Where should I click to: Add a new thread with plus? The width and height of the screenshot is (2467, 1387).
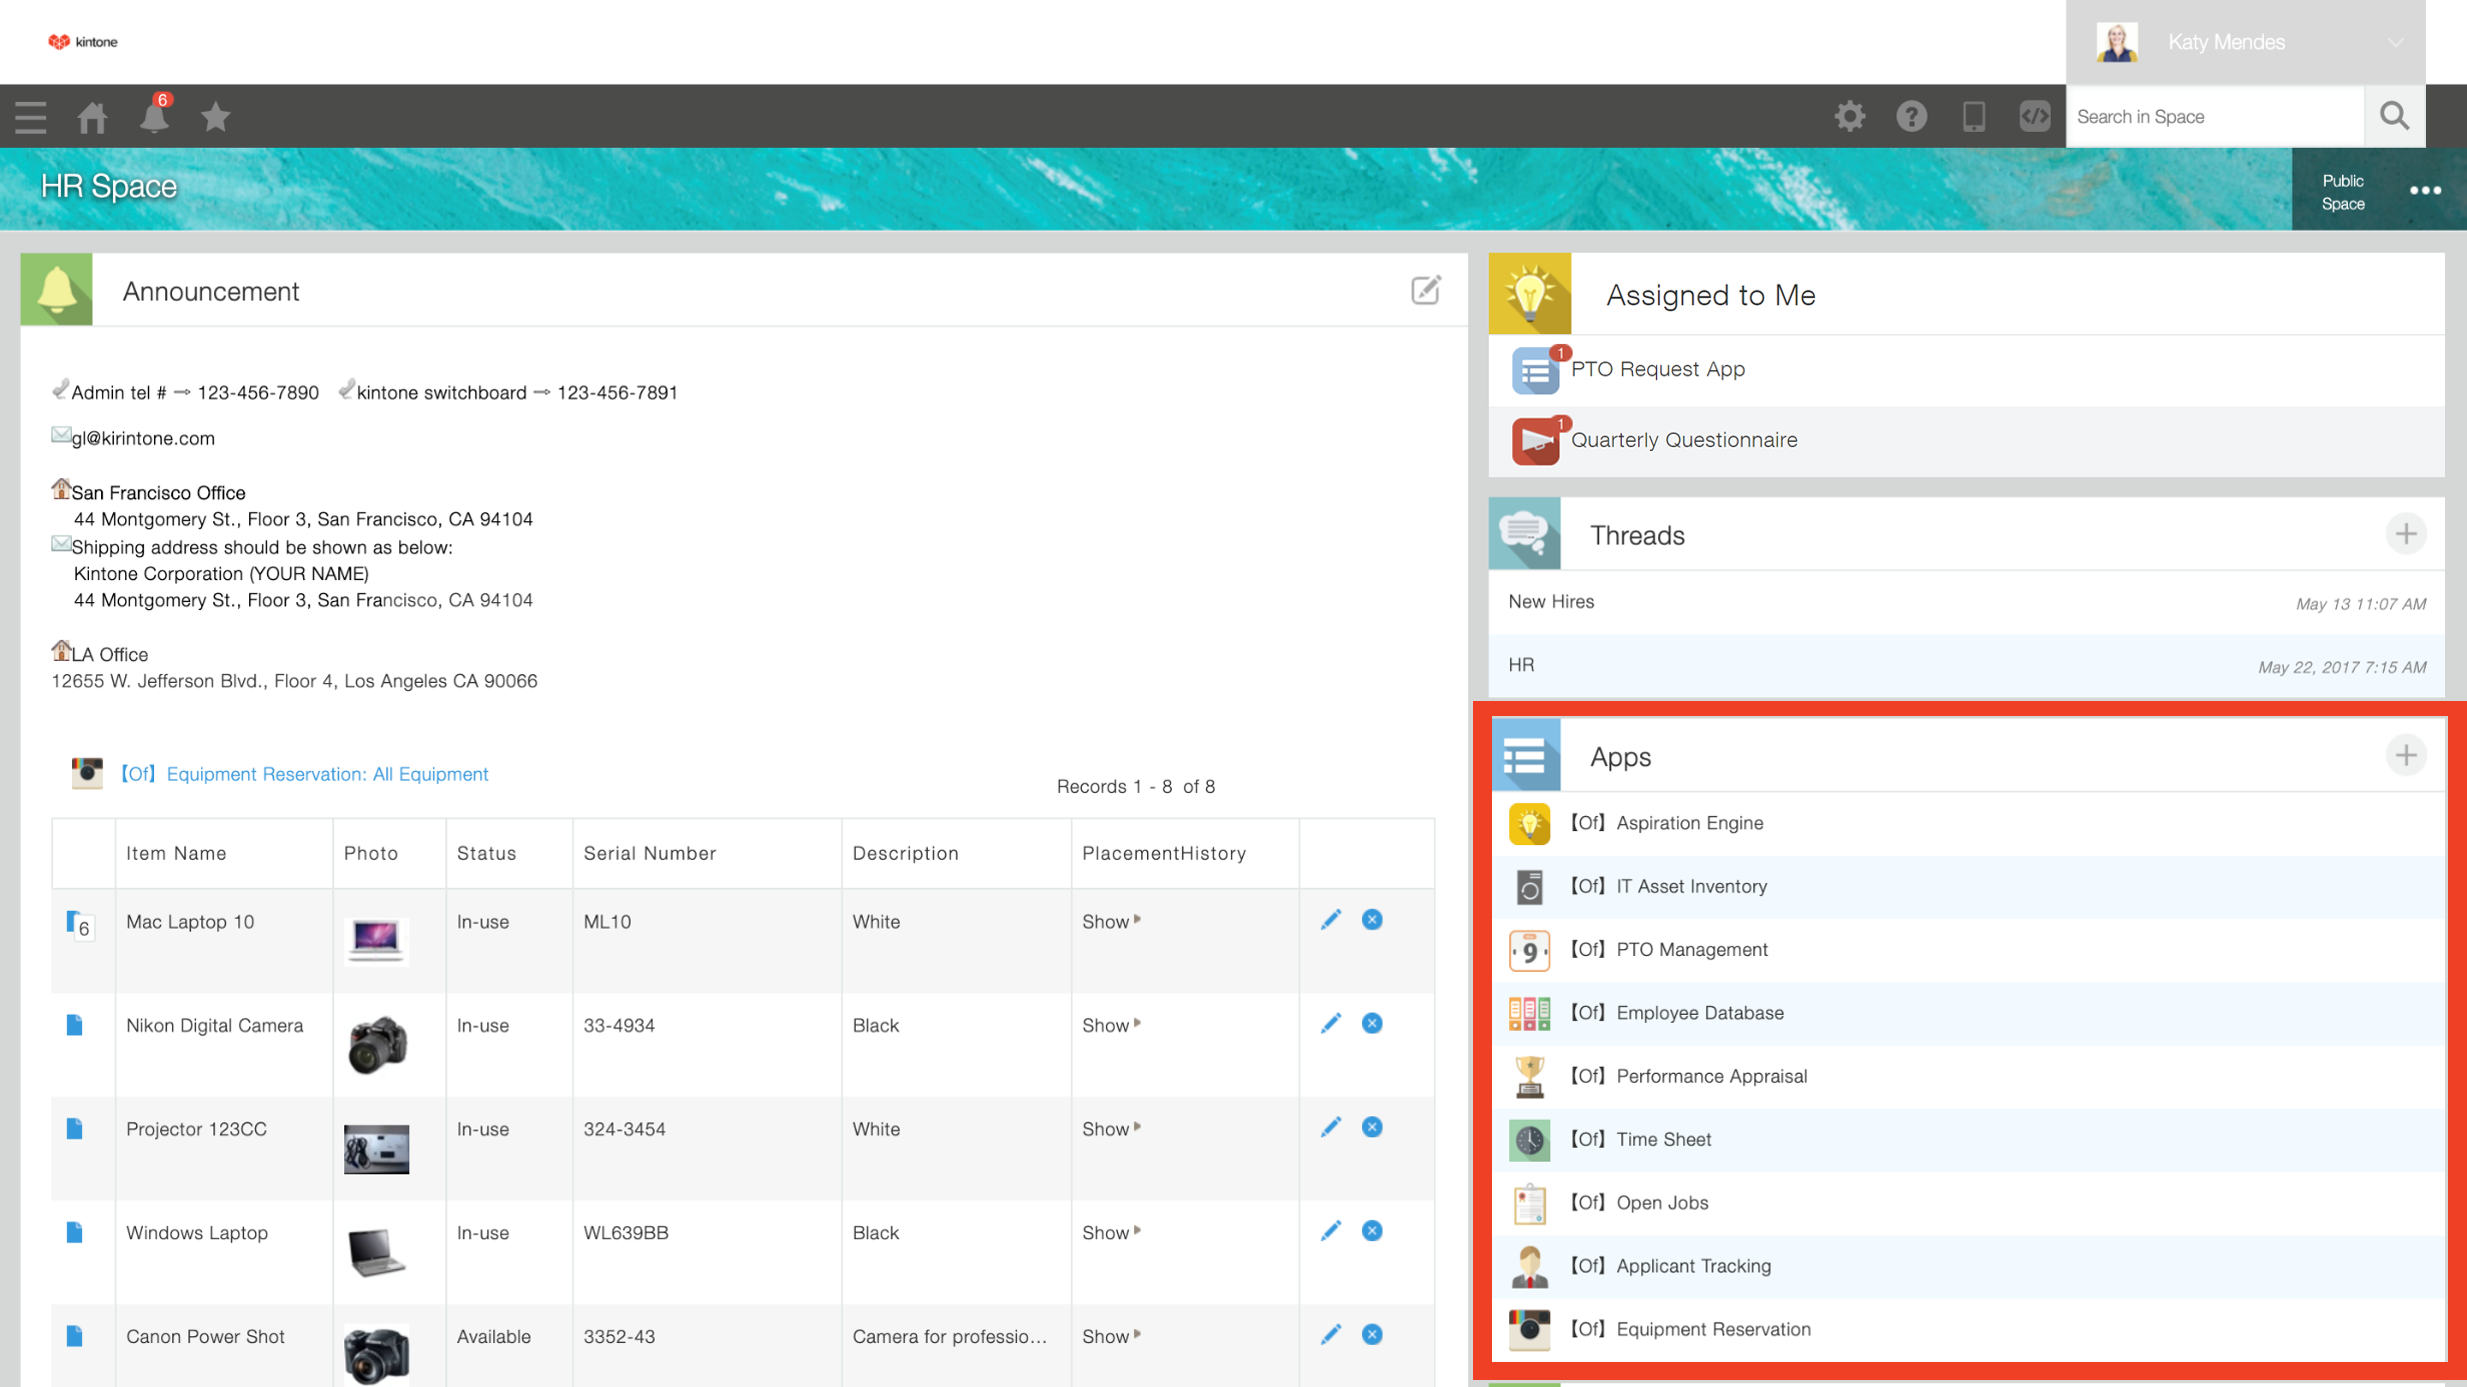tap(2405, 534)
